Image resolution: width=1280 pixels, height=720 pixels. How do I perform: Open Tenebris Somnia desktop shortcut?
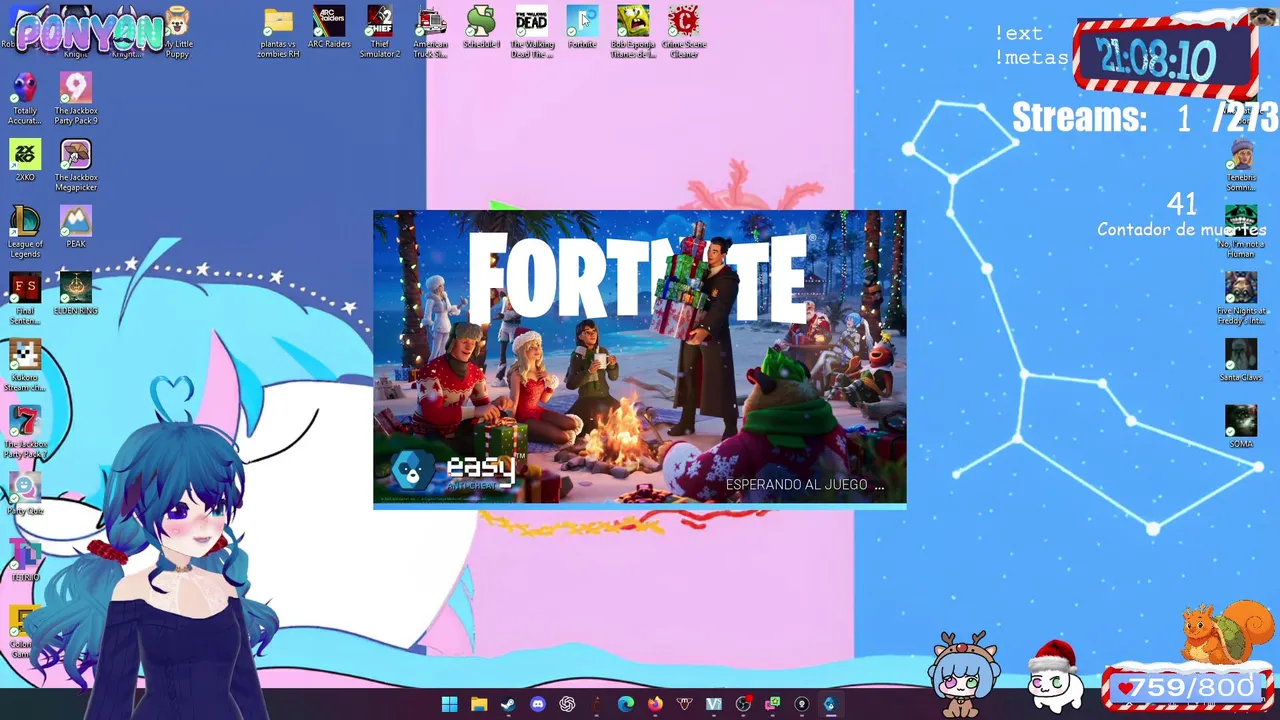click(1241, 166)
